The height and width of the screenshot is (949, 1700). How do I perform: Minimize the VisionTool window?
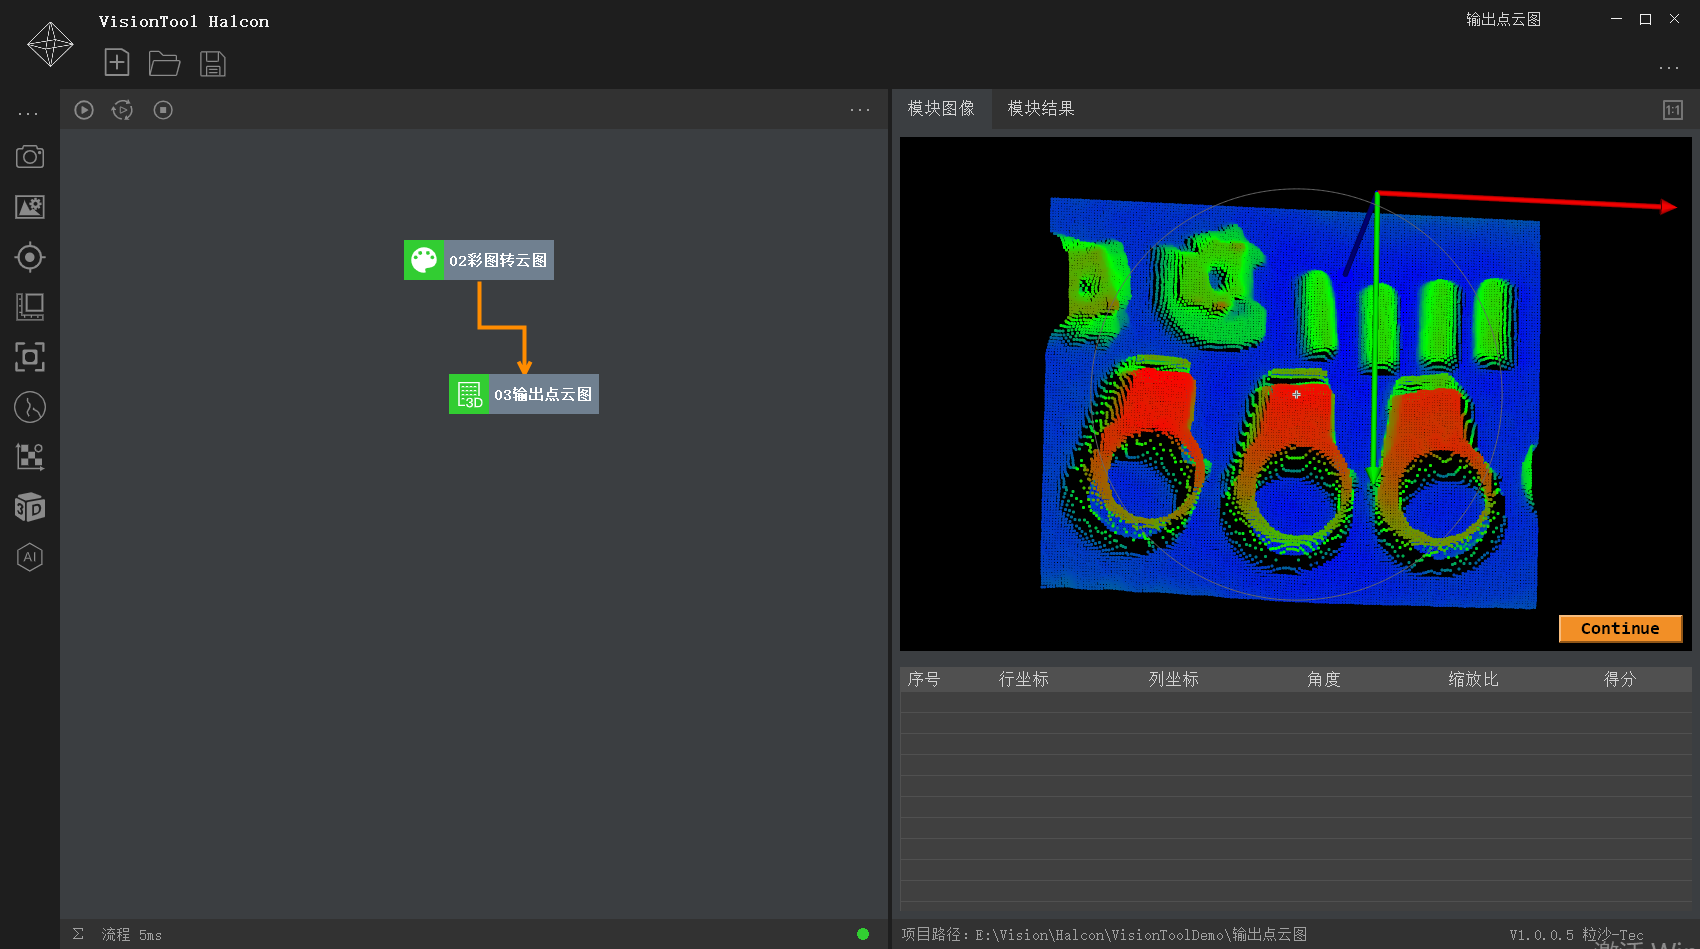coord(1616,19)
